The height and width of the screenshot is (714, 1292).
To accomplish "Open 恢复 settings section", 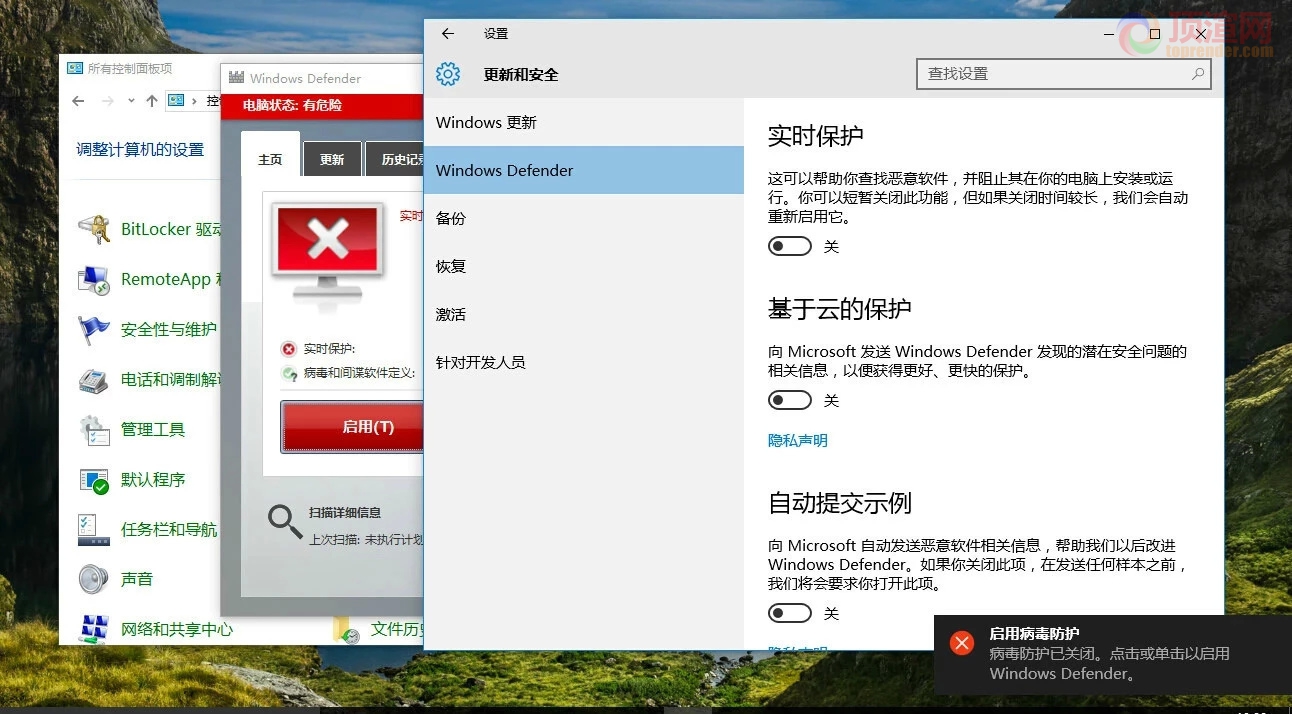I will [x=584, y=266].
